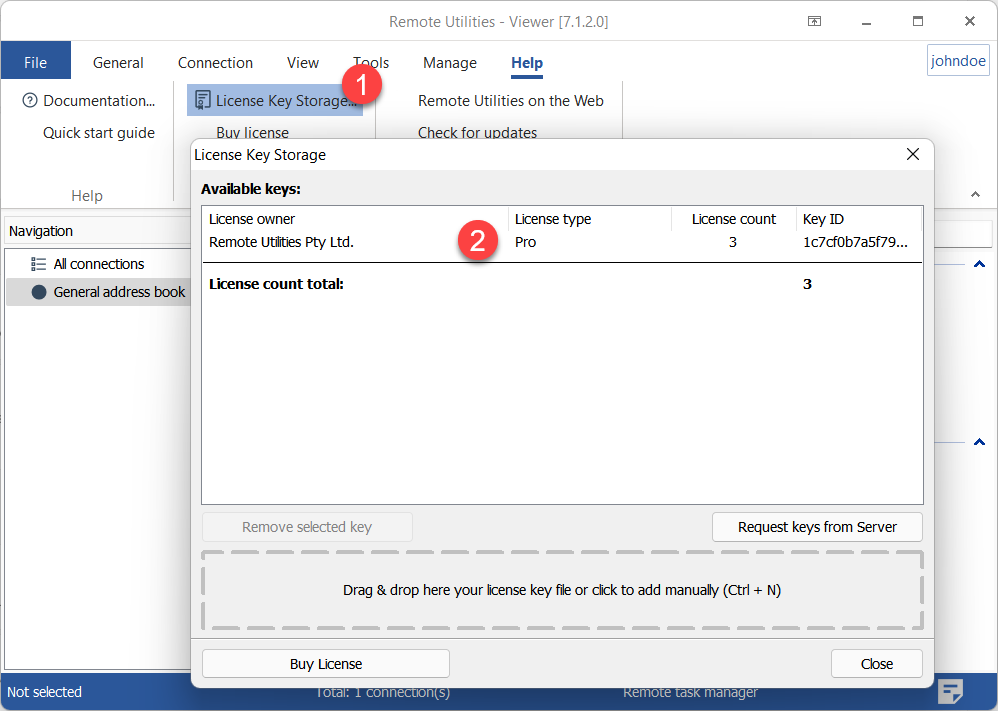
Task: Switch to the Manage tab
Action: (449, 62)
